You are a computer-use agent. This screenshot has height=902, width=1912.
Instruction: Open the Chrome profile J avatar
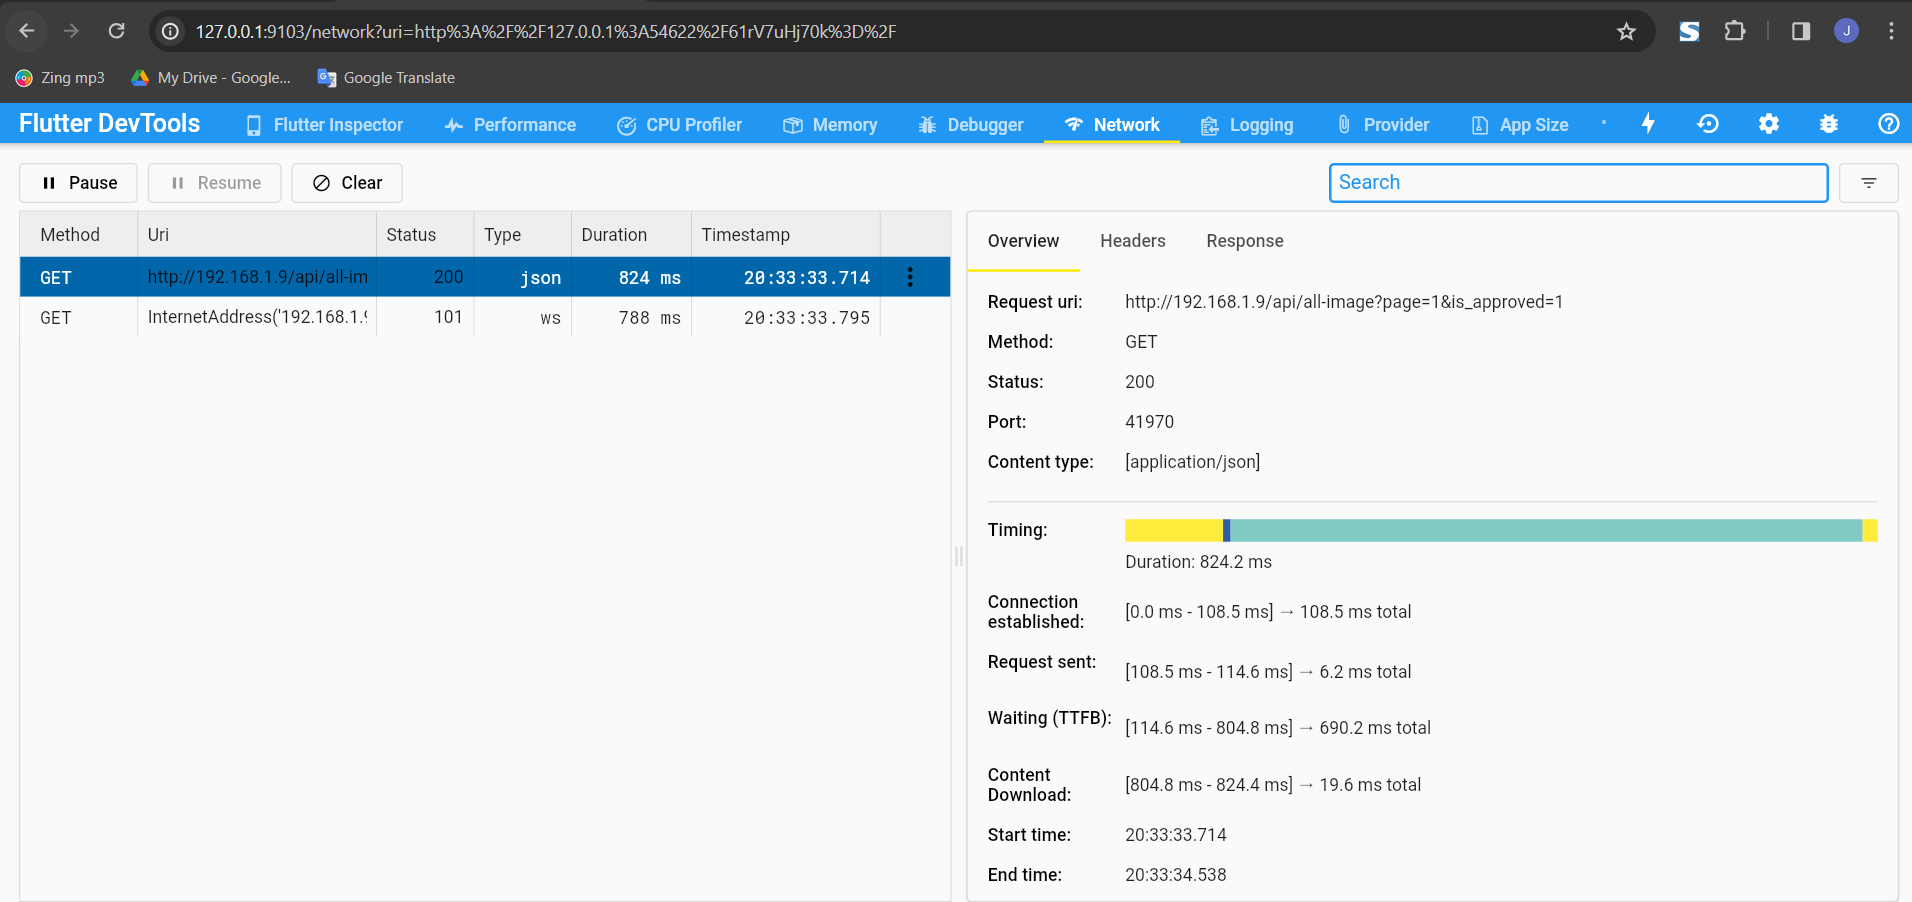(x=1846, y=32)
